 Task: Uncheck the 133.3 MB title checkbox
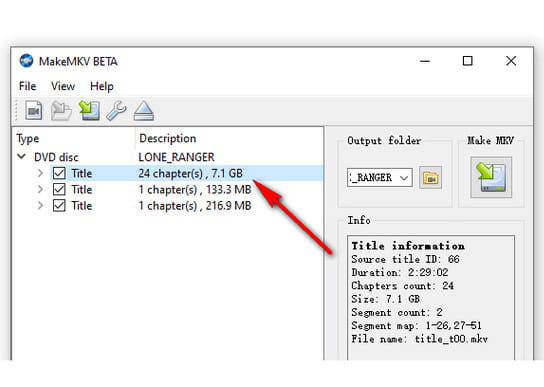pos(59,189)
